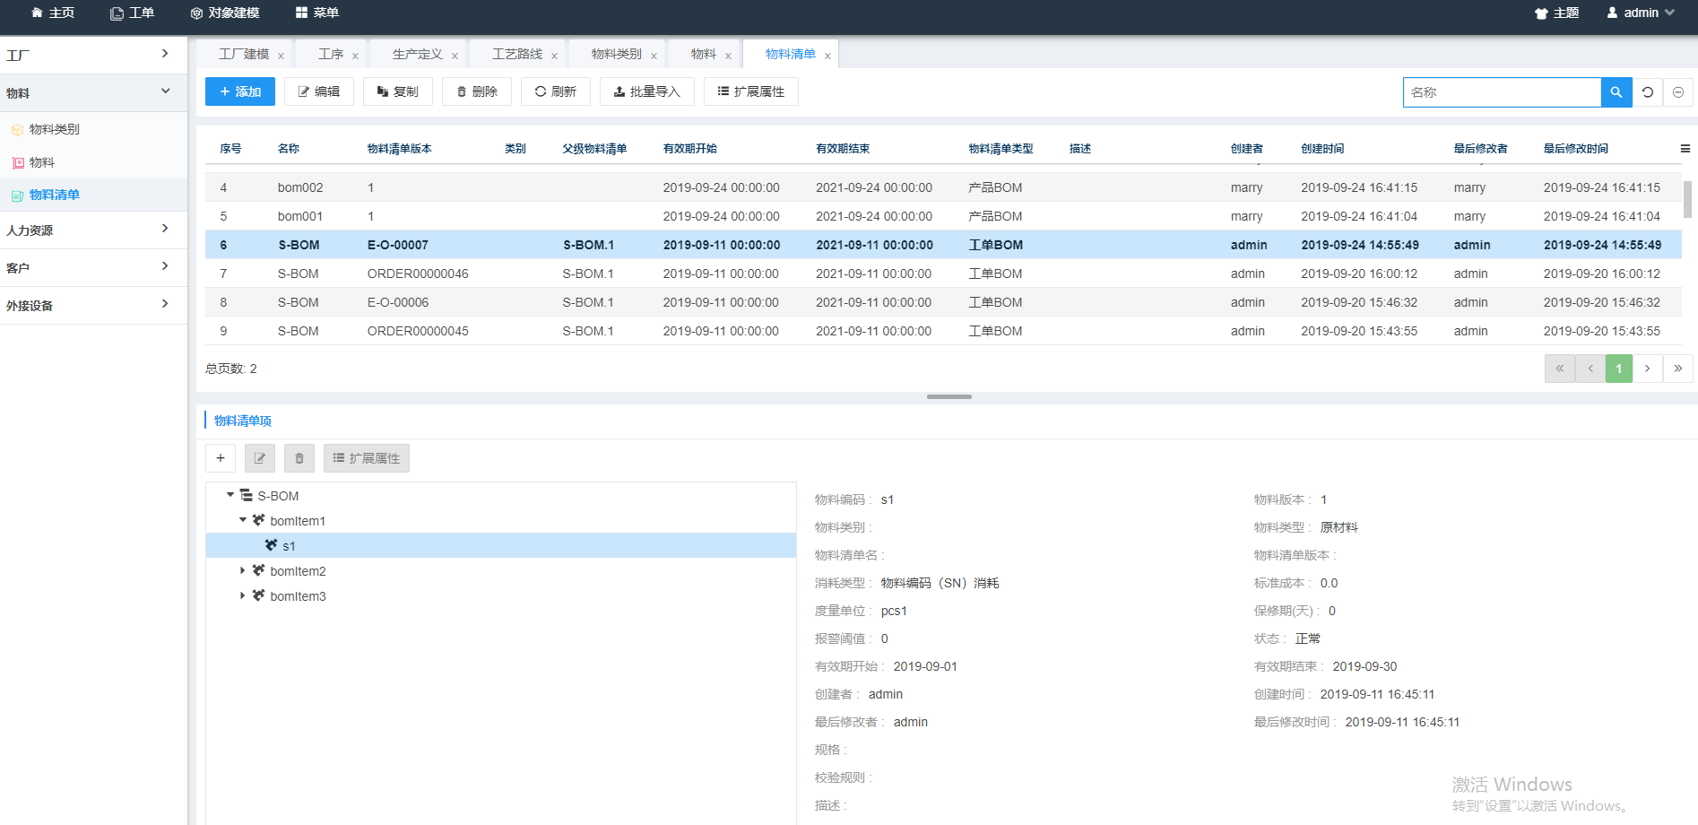Click the 编辑 edit button
Image resolution: width=1698 pixels, height=825 pixels.
tap(319, 91)
